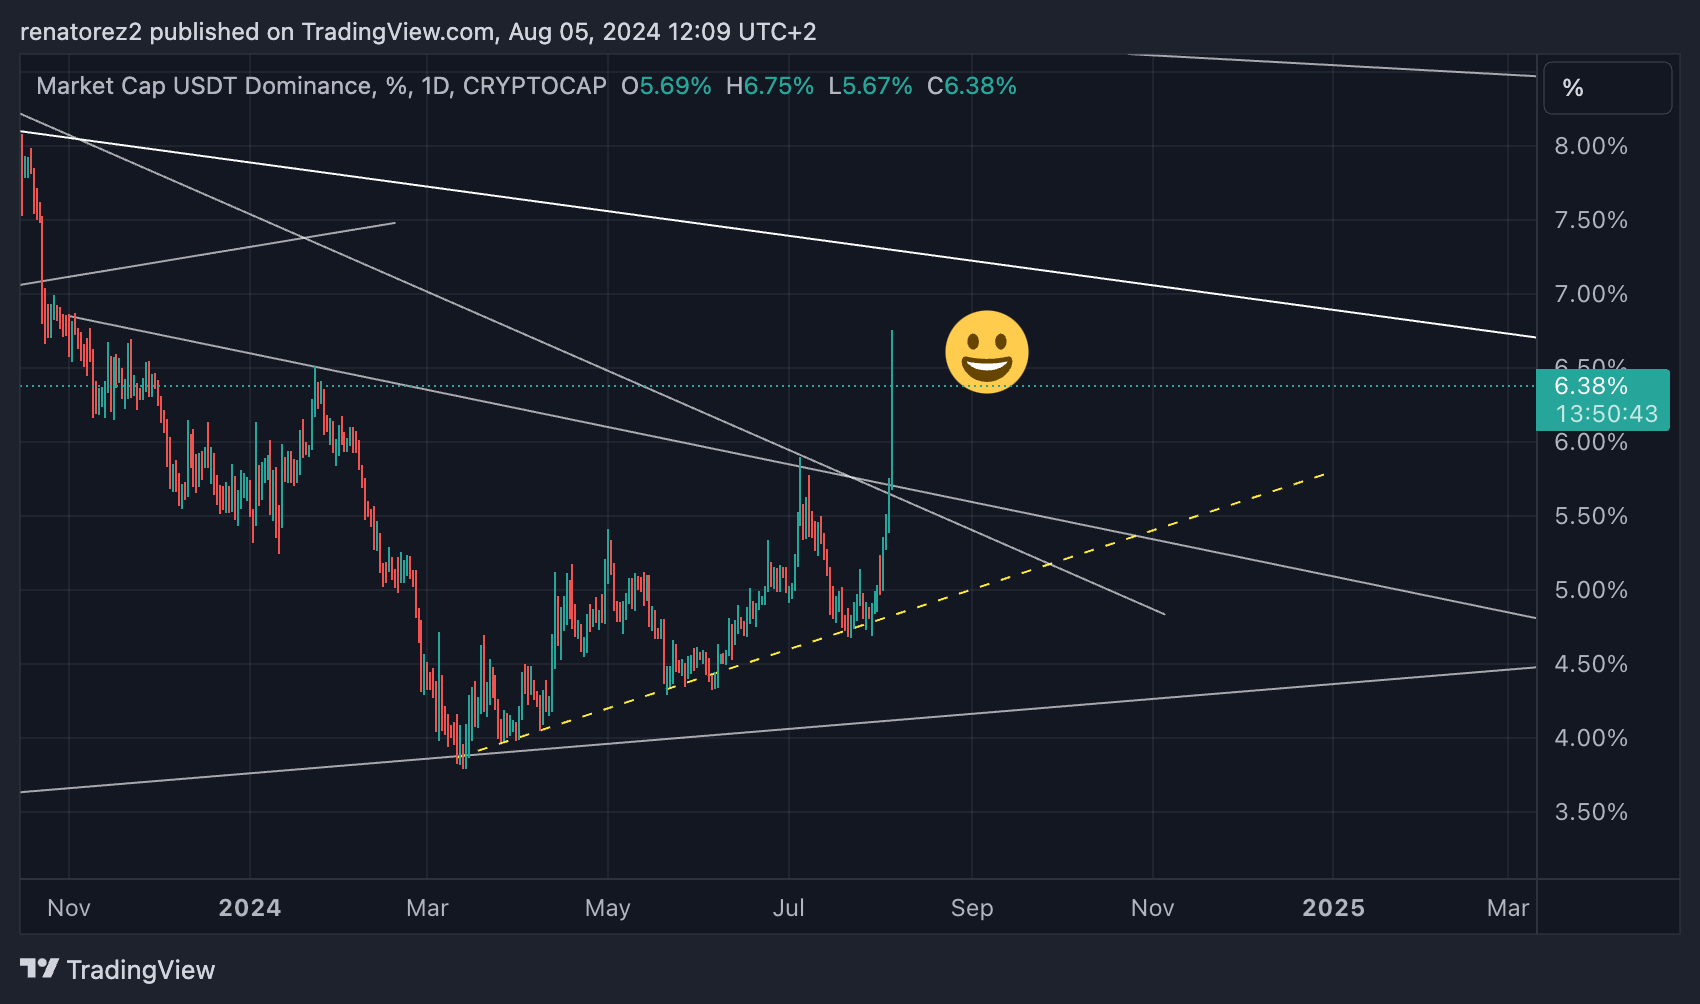The width and height of the screenshot is (1700, 1004).
Task: Click the 2024 label on time axis
Action: (x=250, y=908)
